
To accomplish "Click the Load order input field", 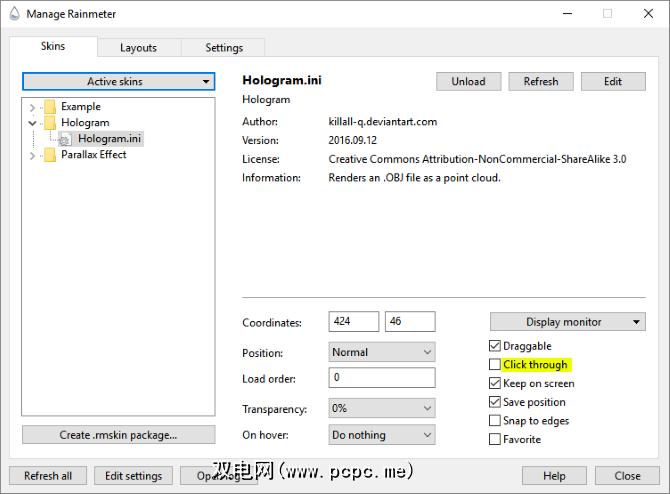I will coord(382,378).
